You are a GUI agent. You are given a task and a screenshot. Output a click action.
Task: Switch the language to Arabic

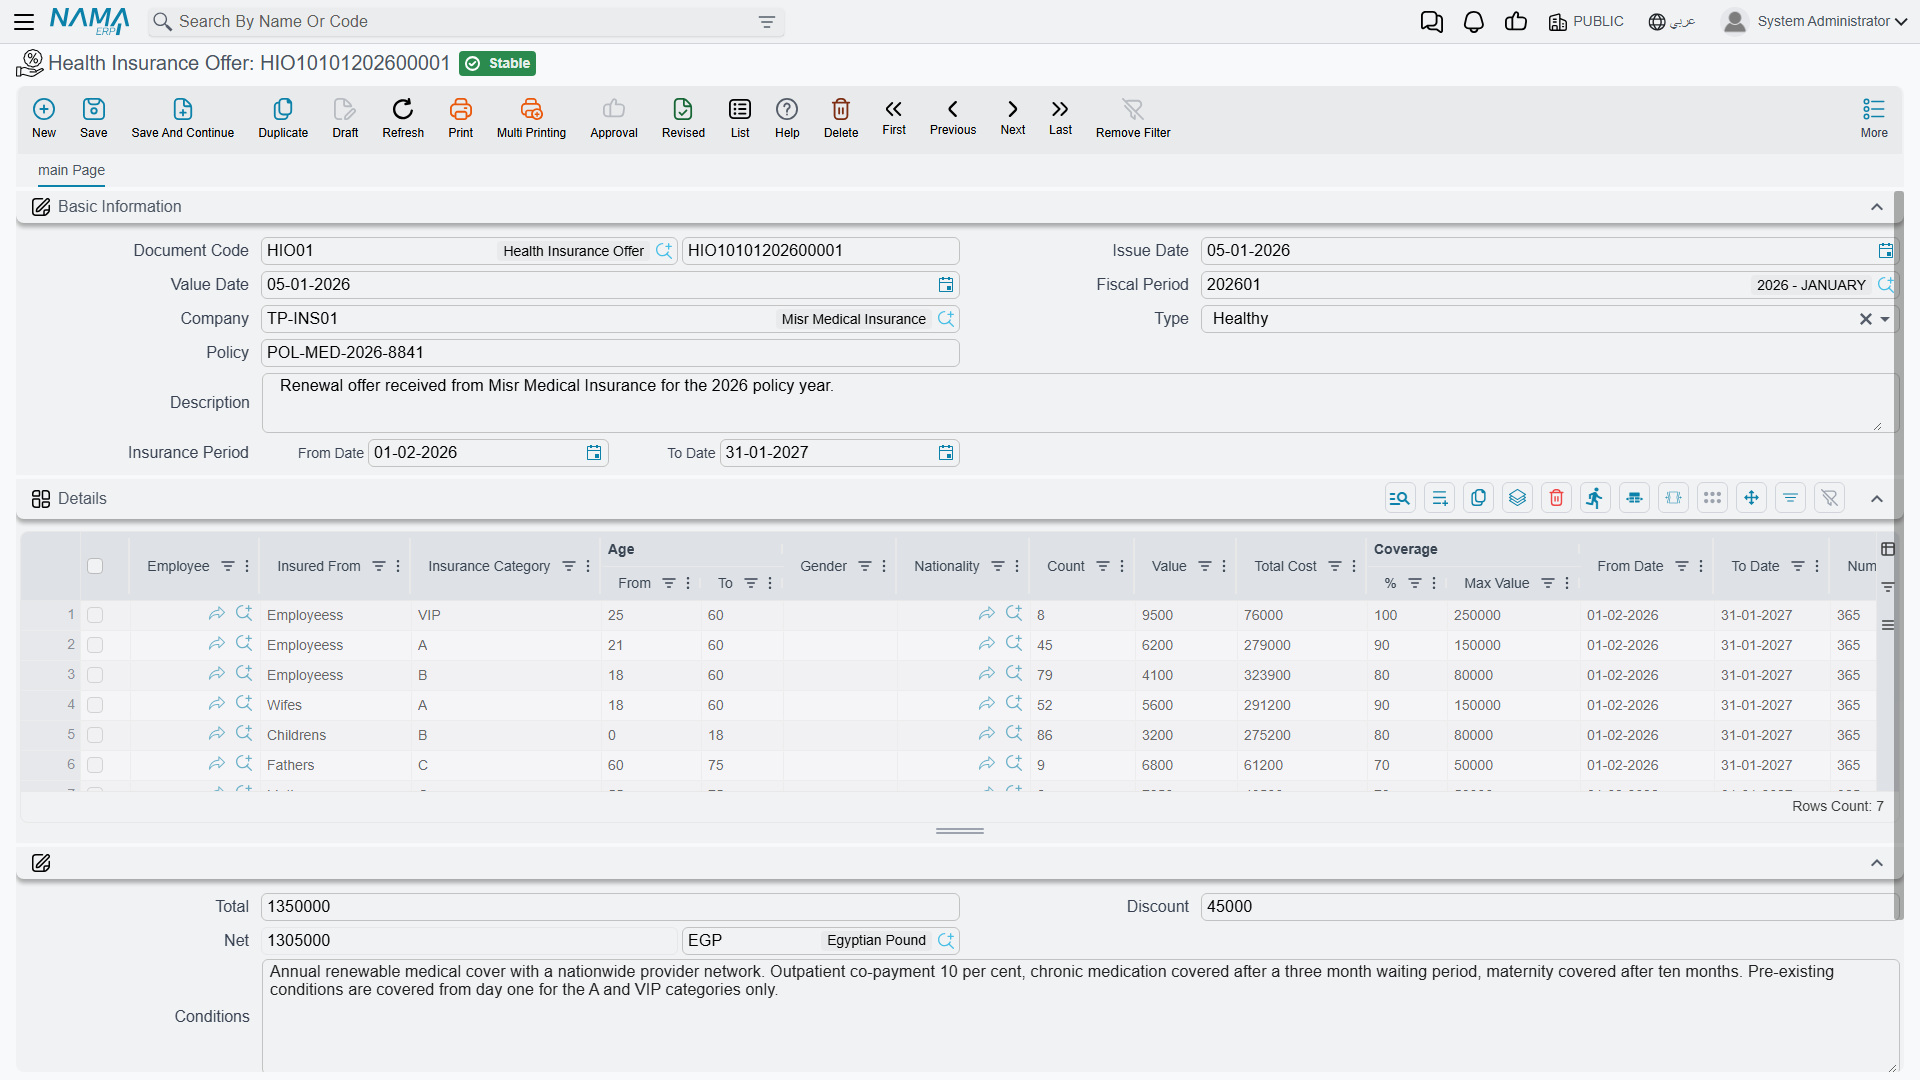click(1672, 22)
